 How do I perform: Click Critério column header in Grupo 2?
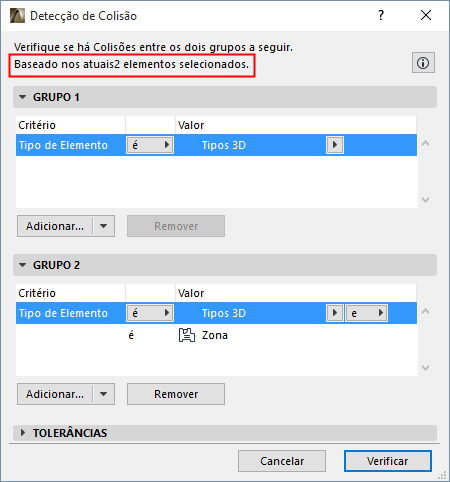point(71,293)
